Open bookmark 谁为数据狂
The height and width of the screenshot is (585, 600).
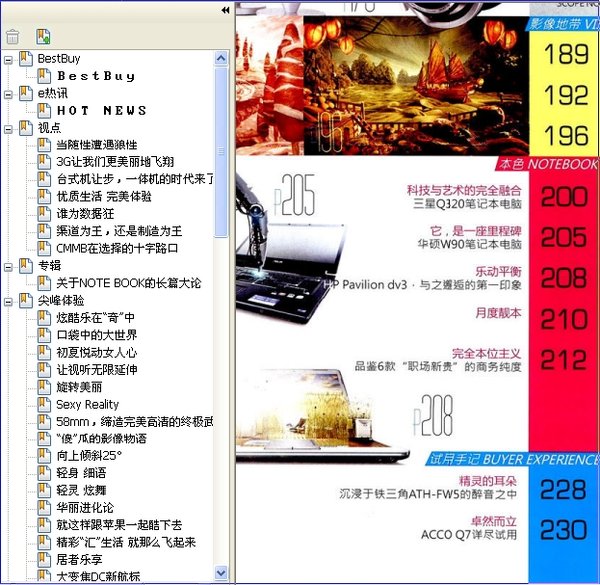coord(85,214)
